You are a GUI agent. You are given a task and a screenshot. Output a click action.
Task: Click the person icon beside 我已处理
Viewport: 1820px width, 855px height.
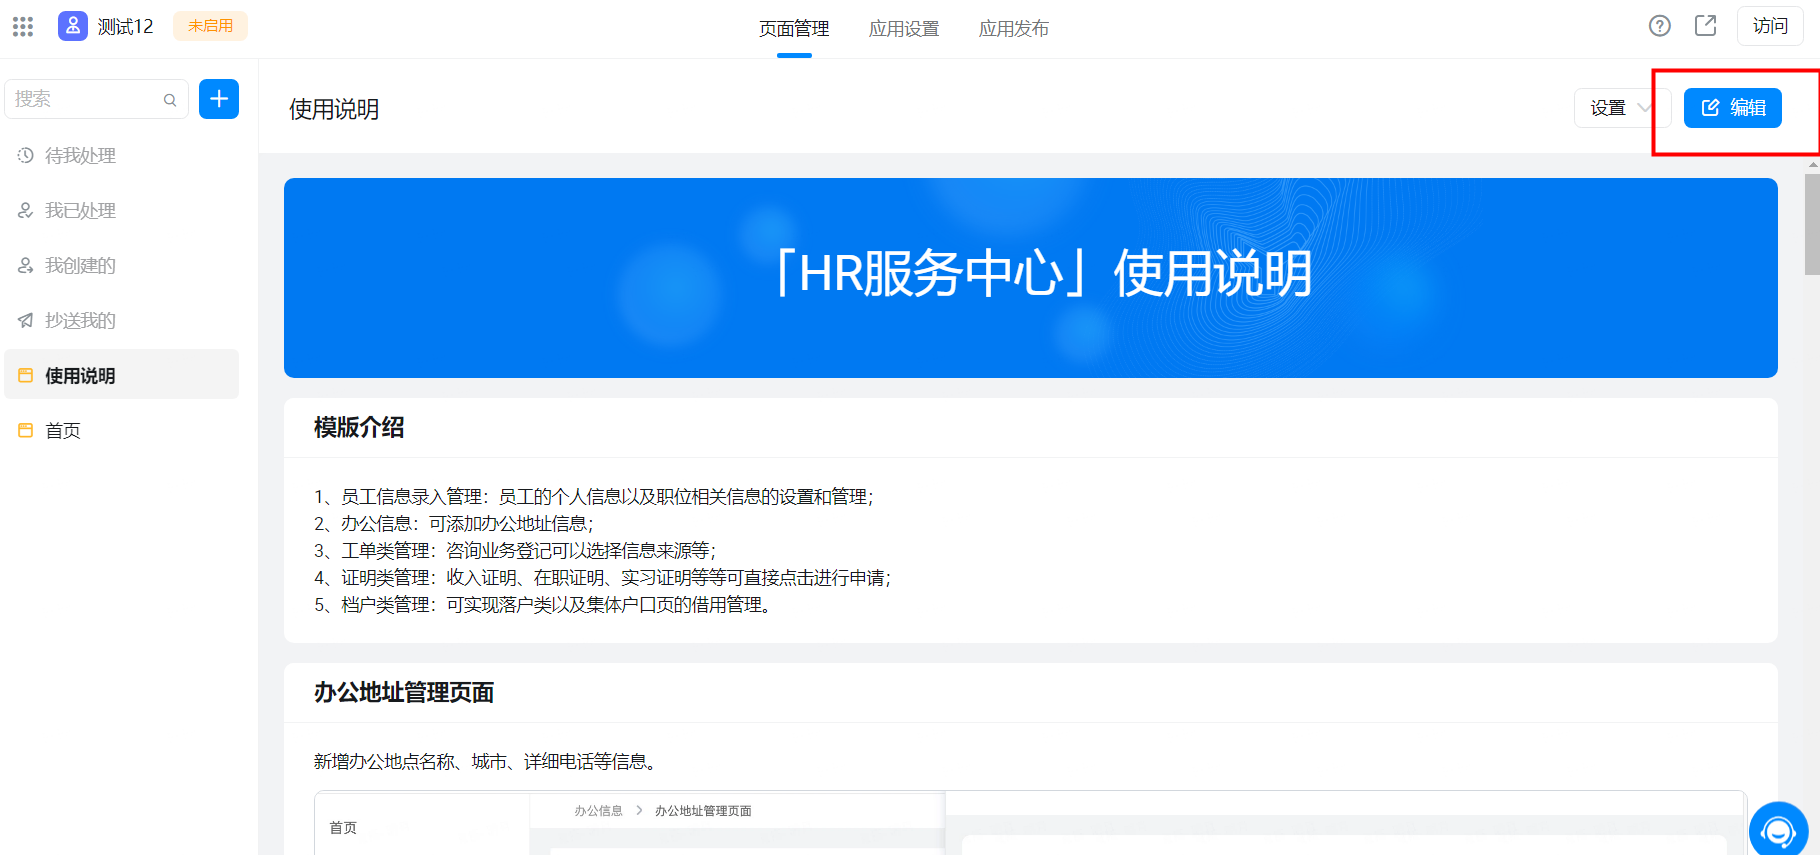click(26, 210)
